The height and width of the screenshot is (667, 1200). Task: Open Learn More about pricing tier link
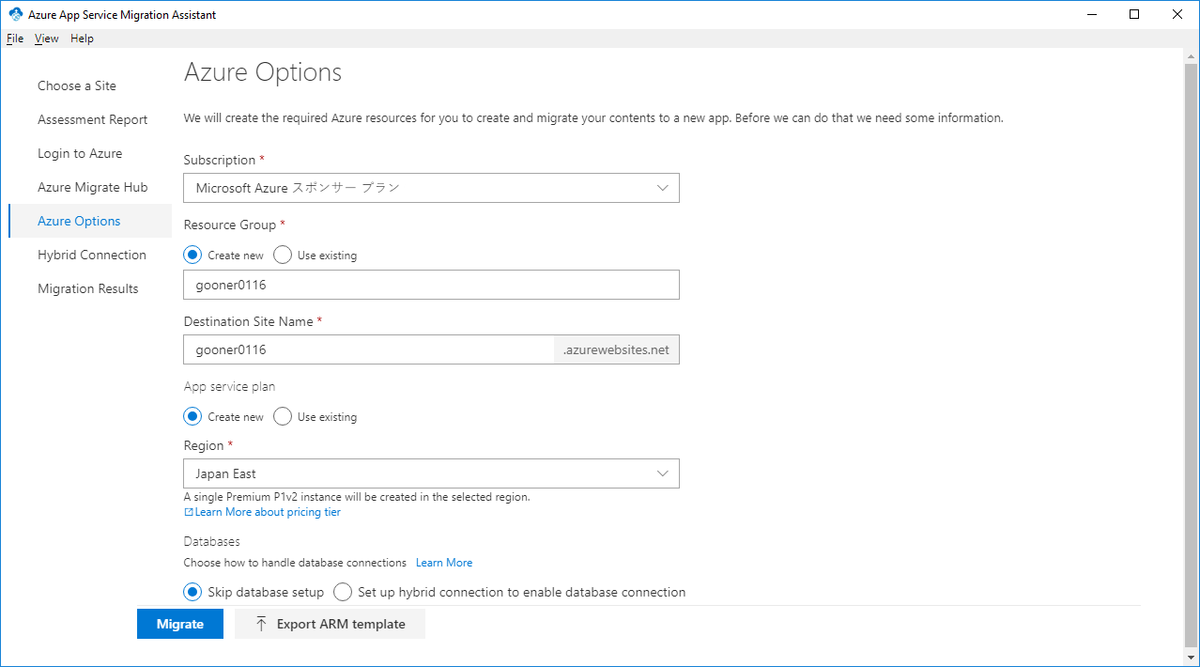click(x=267, y=512)
